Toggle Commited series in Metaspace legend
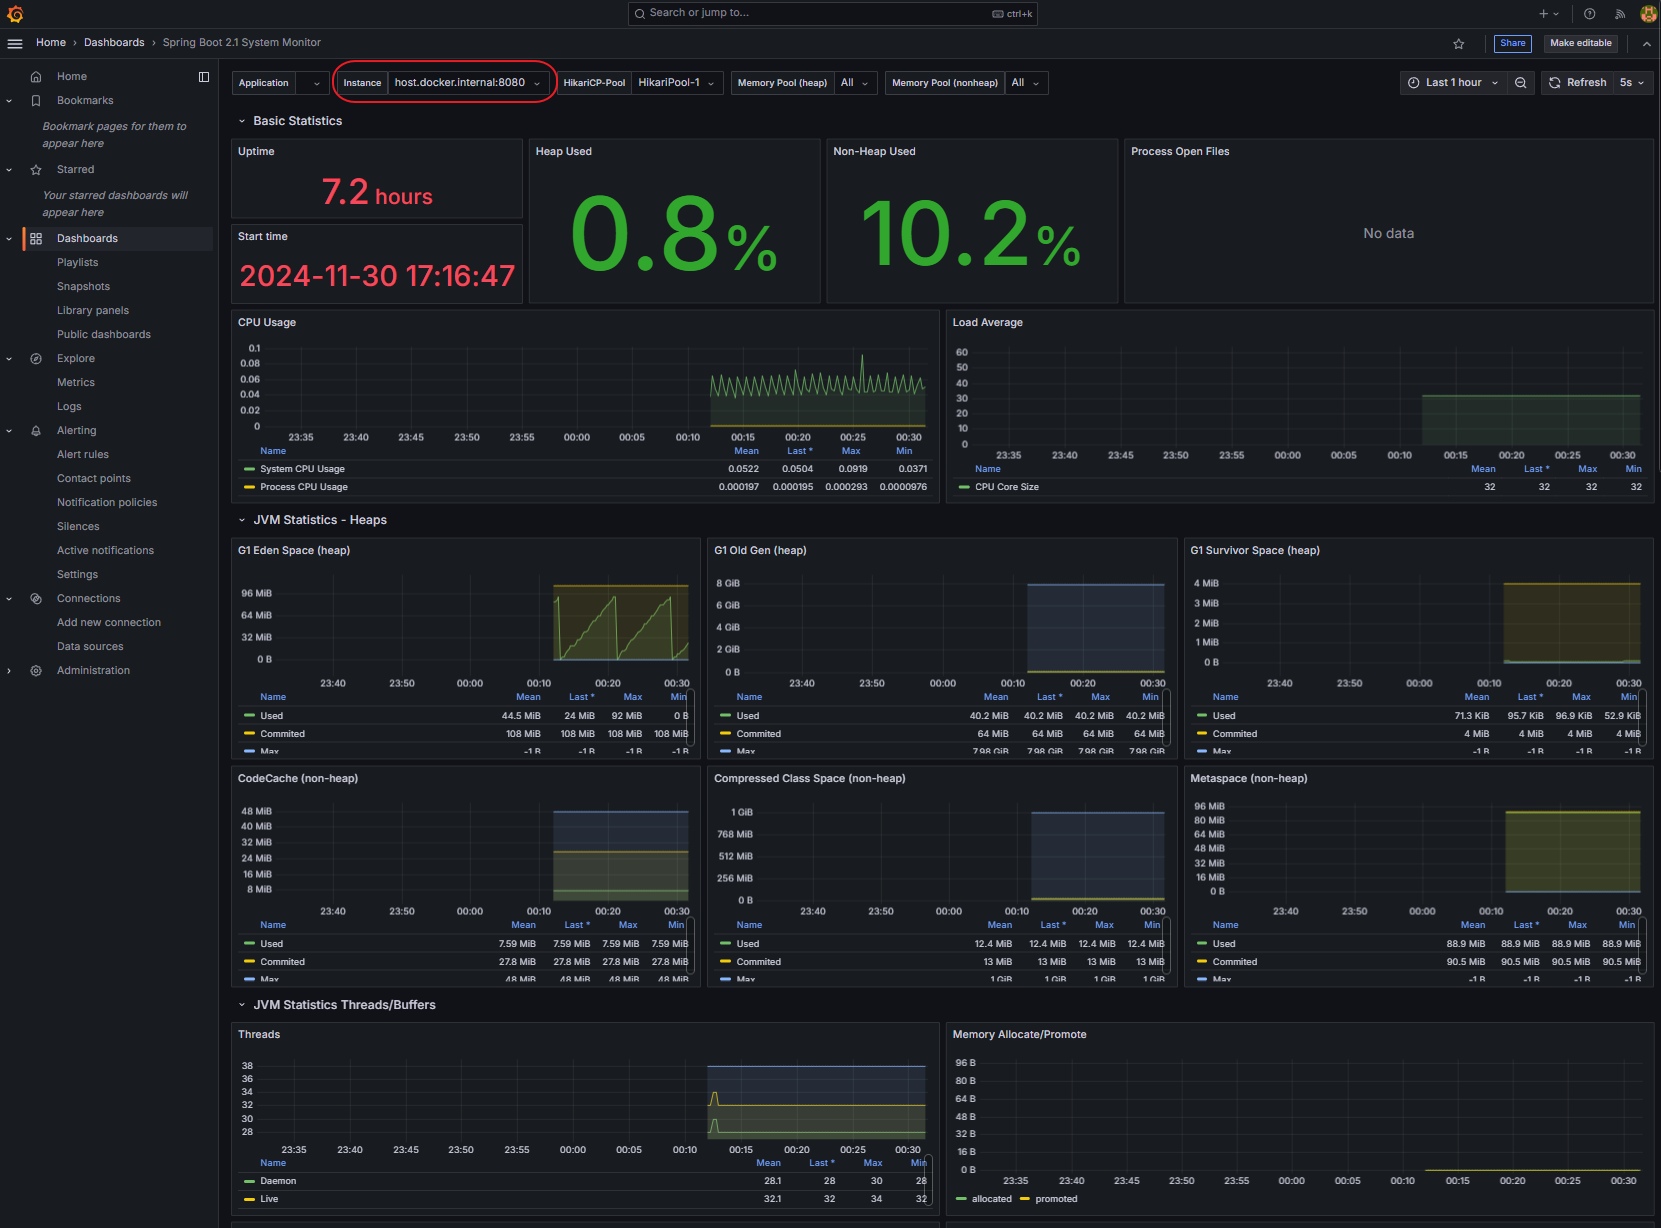1661x1228 pixels. (x=1235, y=962)
